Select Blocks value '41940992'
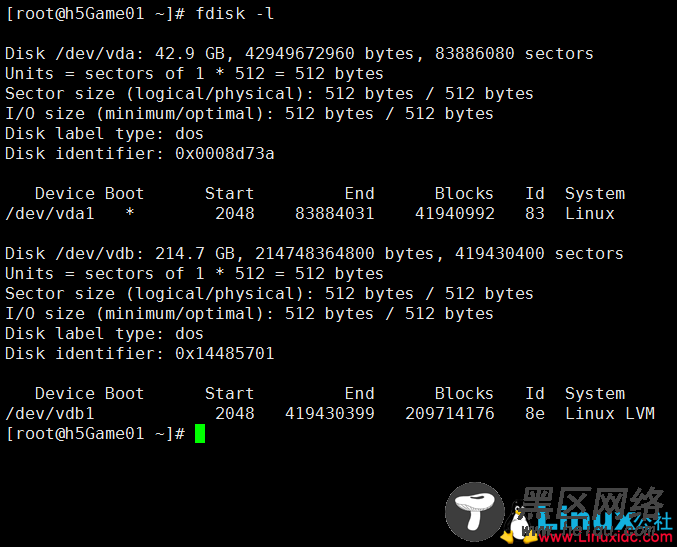 (x=455, y=214)
